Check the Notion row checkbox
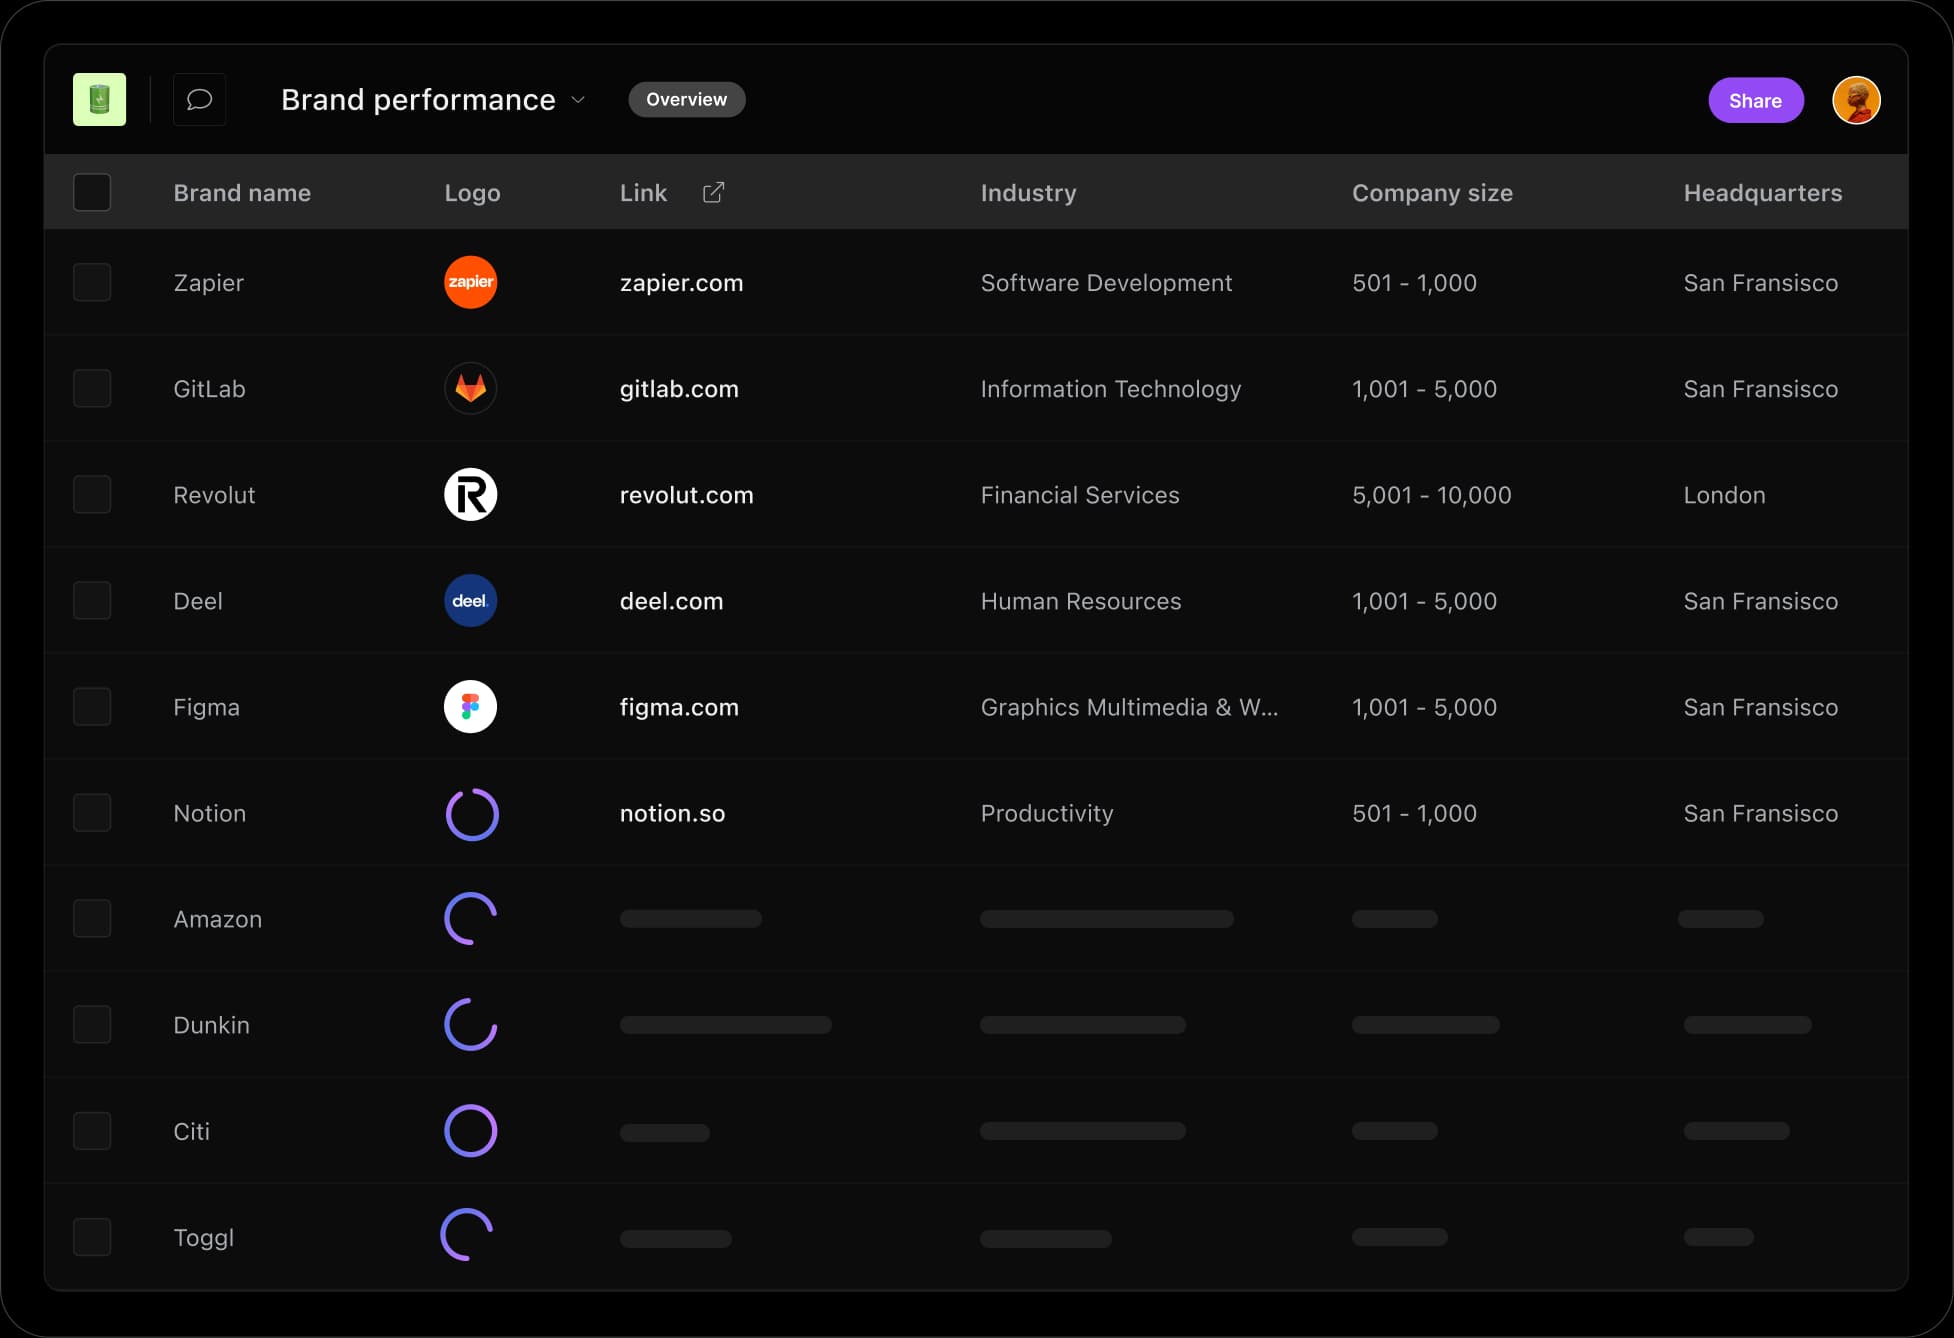 coord(92,812)
